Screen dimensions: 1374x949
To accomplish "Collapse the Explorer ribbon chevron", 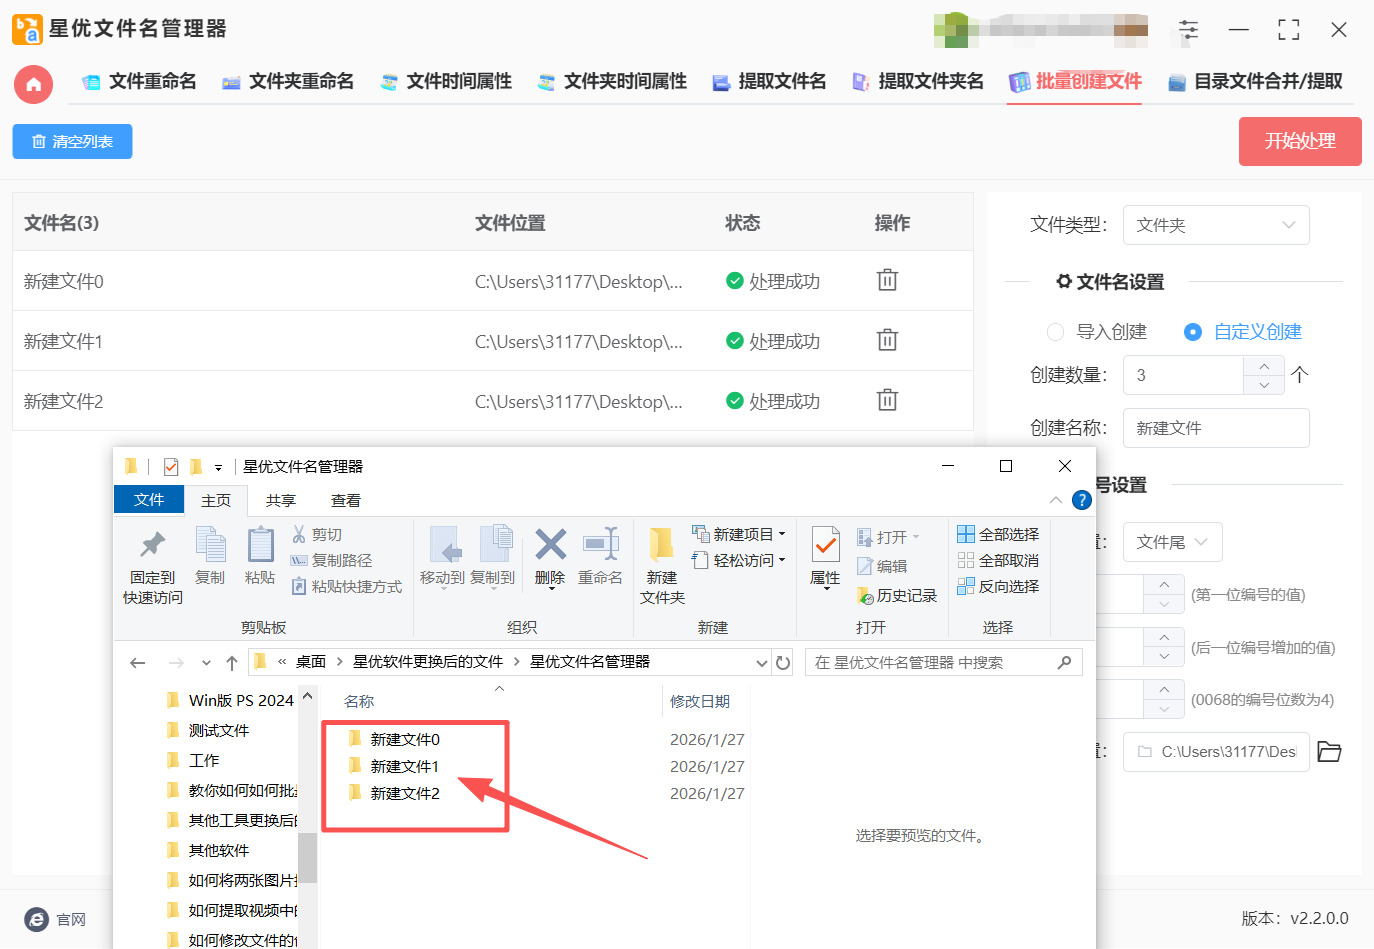I will [1056, 500].
